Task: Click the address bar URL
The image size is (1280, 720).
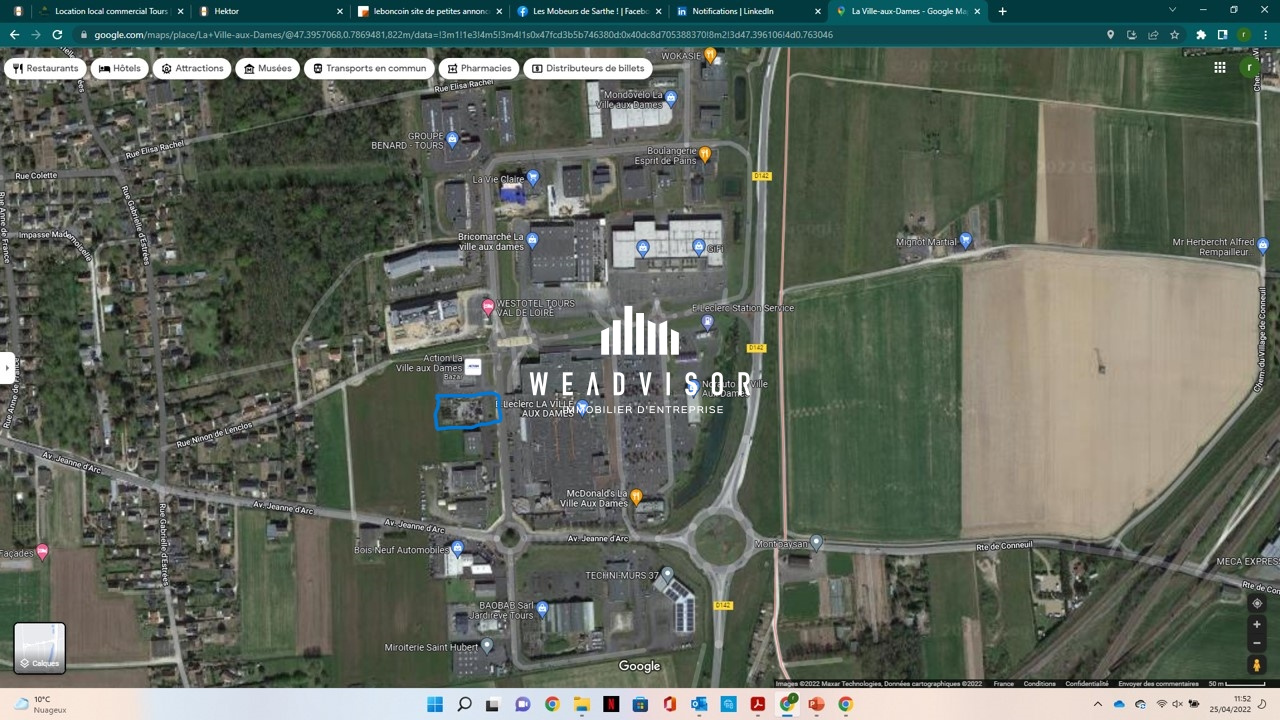Action: [463, 34]
